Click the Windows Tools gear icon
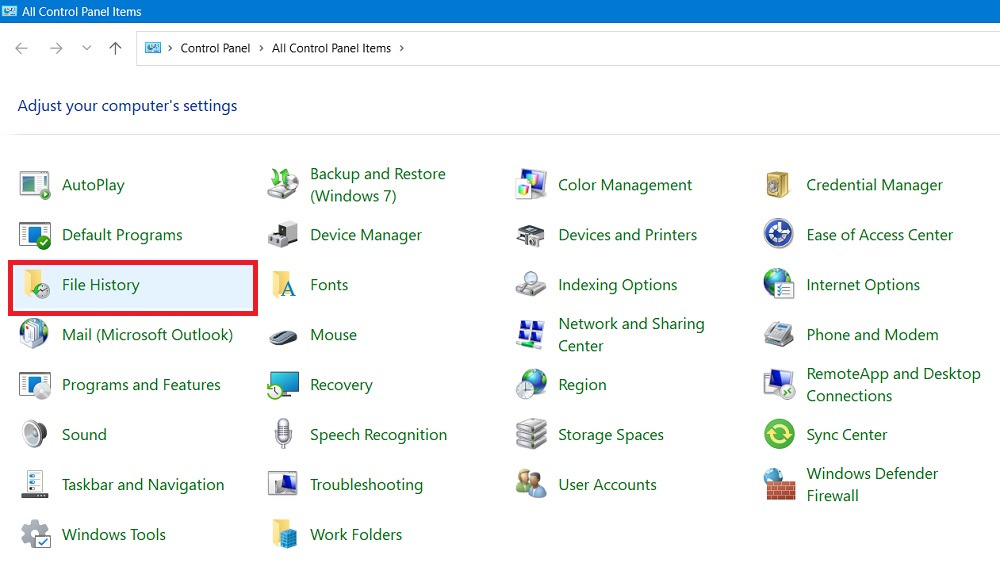1000x567 pixels. (x=35, y=534)
